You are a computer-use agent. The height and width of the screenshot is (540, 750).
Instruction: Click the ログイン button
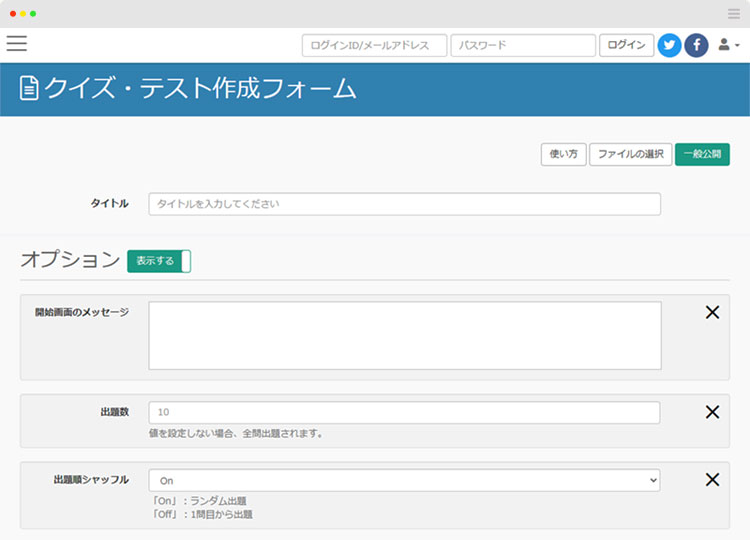[x=626, y=45]
